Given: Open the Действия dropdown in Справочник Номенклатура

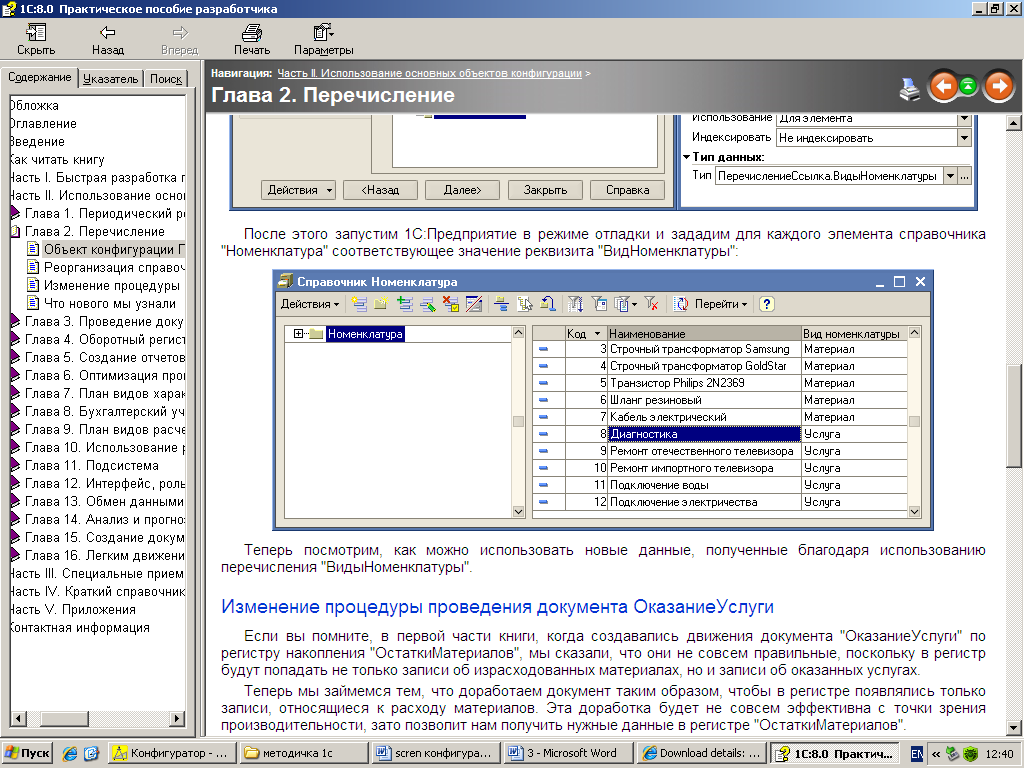Looking at the screenshot, I should point(309,304).
